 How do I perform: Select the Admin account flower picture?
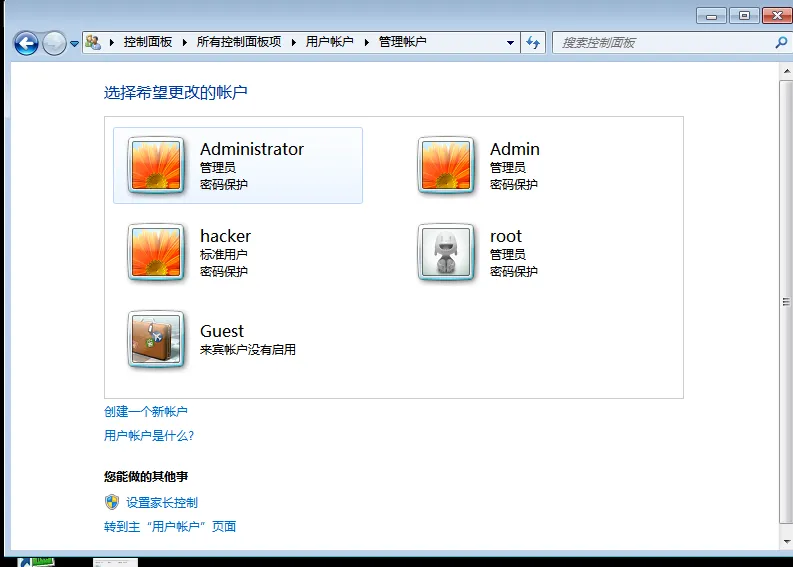(x=446, y=165)
